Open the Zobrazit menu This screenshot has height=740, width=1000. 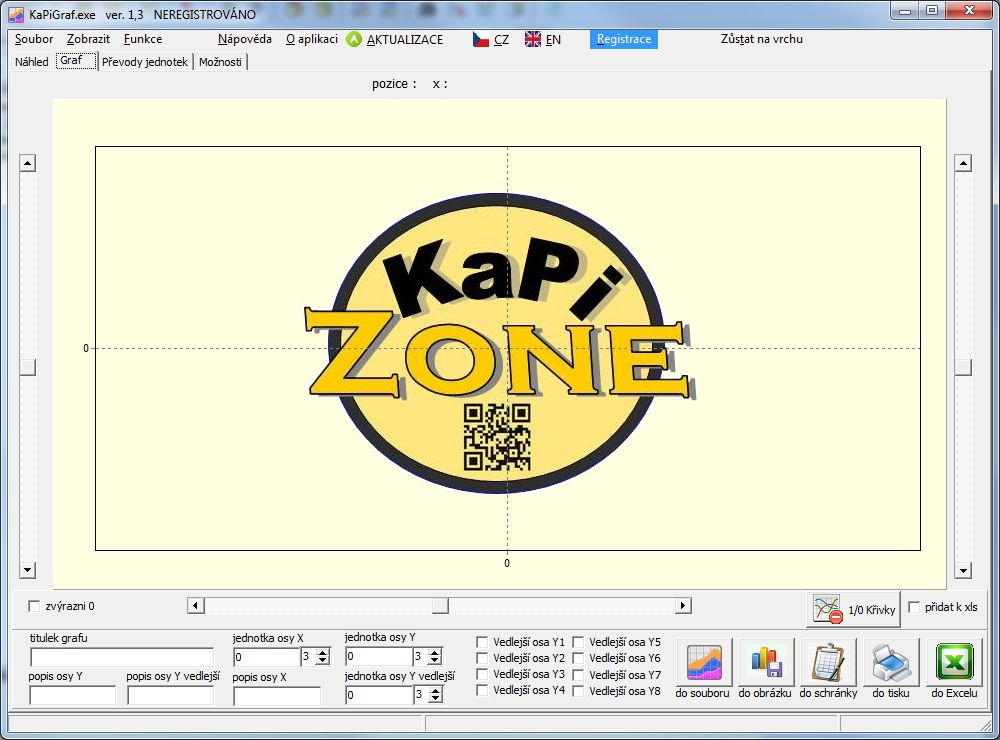coord(88,39)
